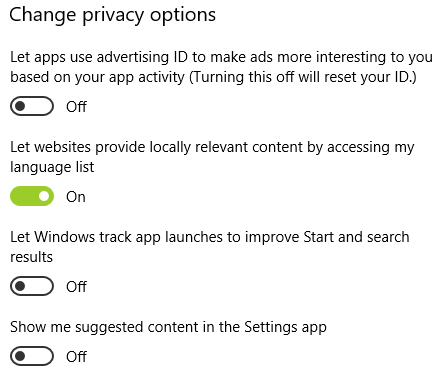
Task: Click the word 'results' under the app launches description
Action: [31, 257]
